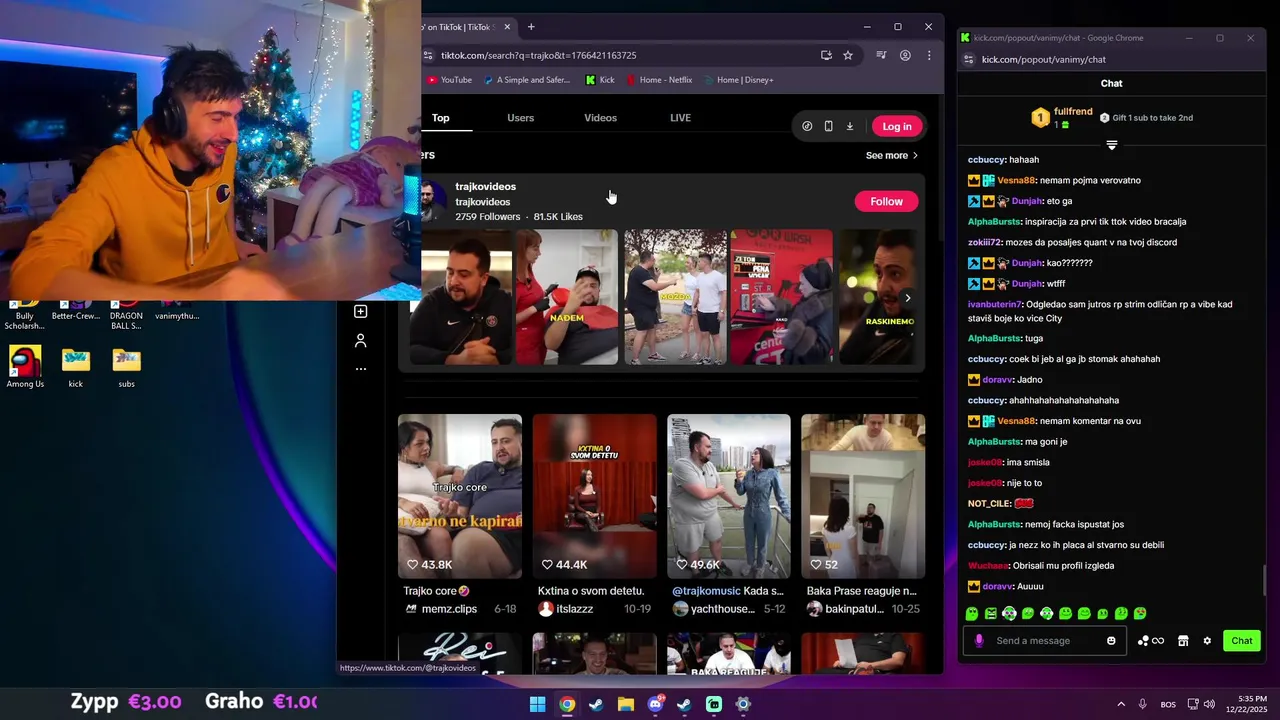Bookmark this page with the star icon

click(x=848, y=55)
